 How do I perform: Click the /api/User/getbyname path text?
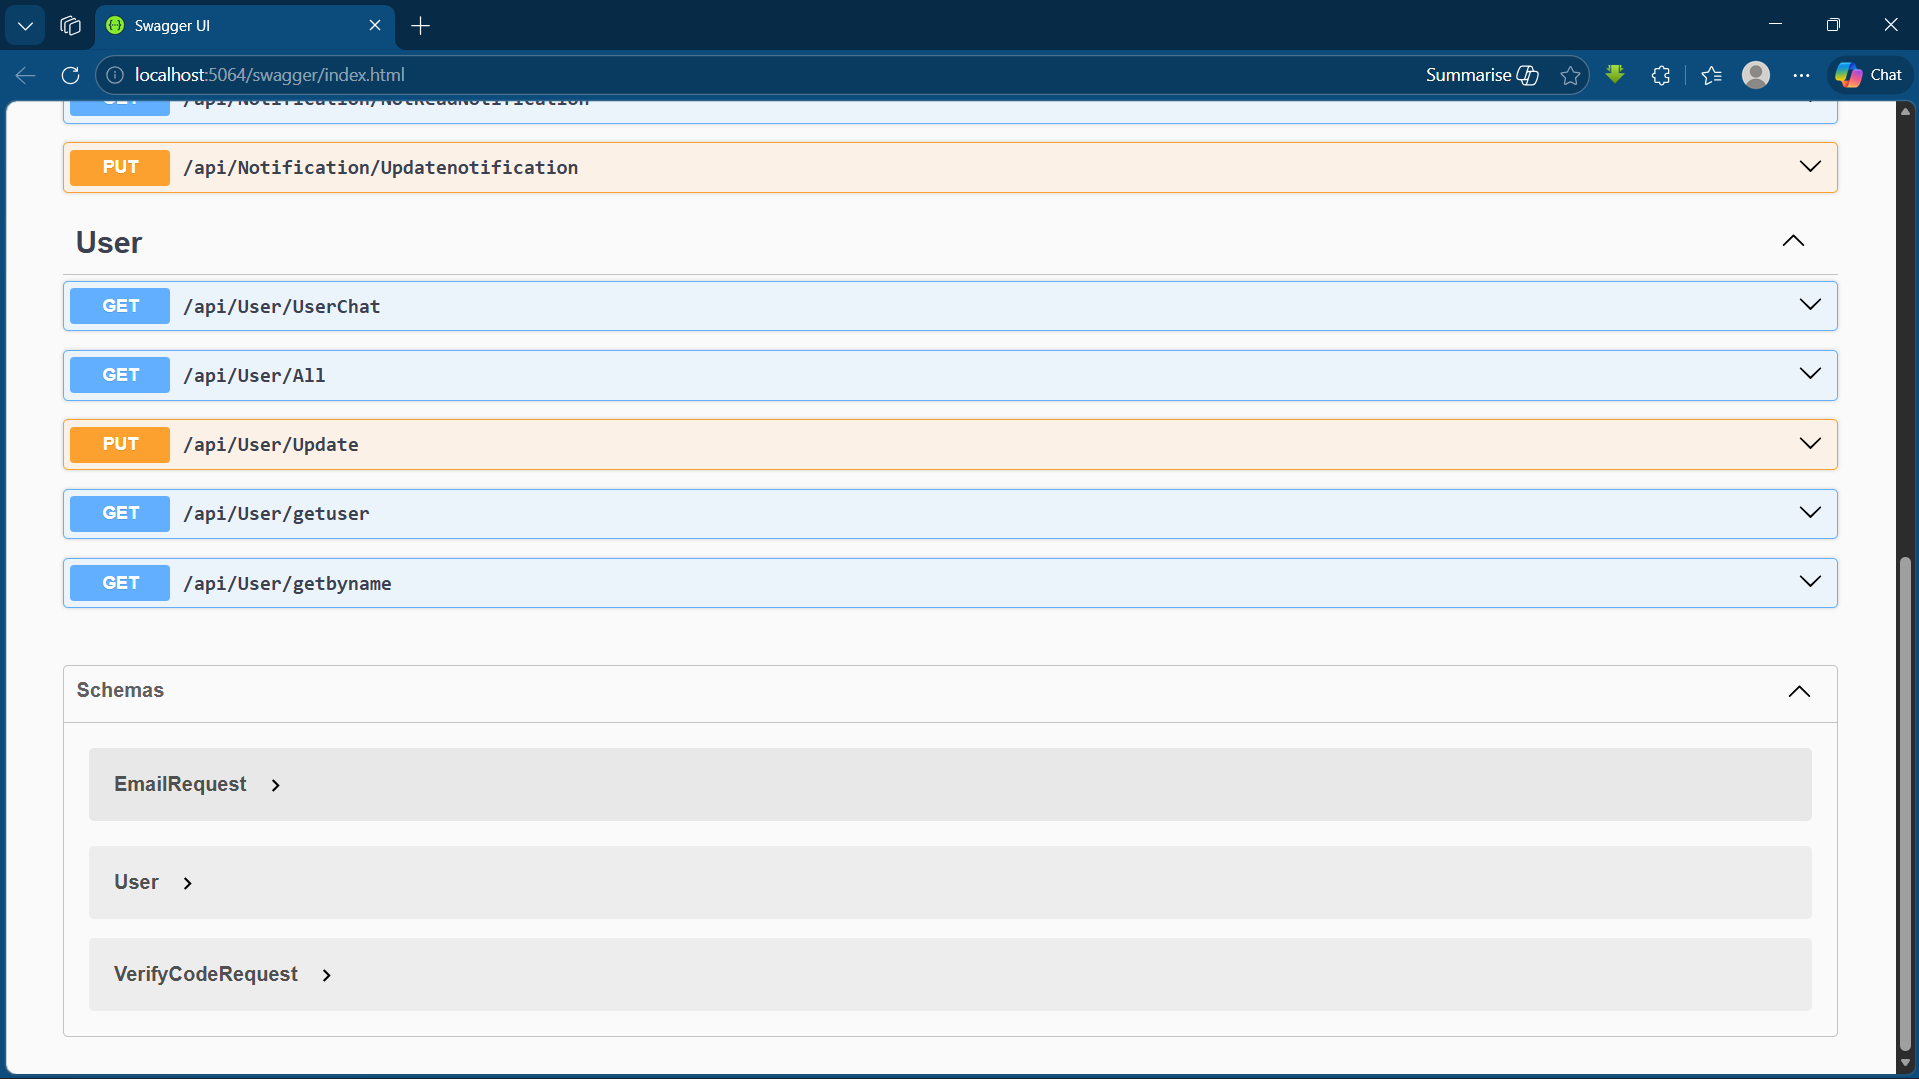[x=287, y=584]
